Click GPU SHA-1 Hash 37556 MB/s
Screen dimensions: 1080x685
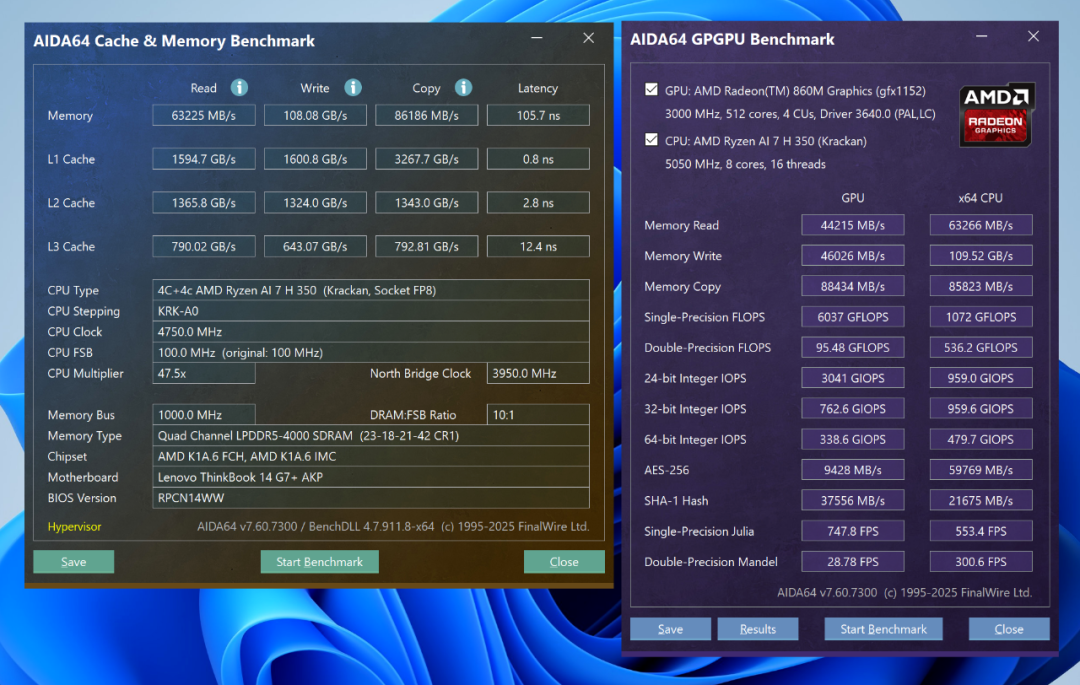(x=853, y=500)
